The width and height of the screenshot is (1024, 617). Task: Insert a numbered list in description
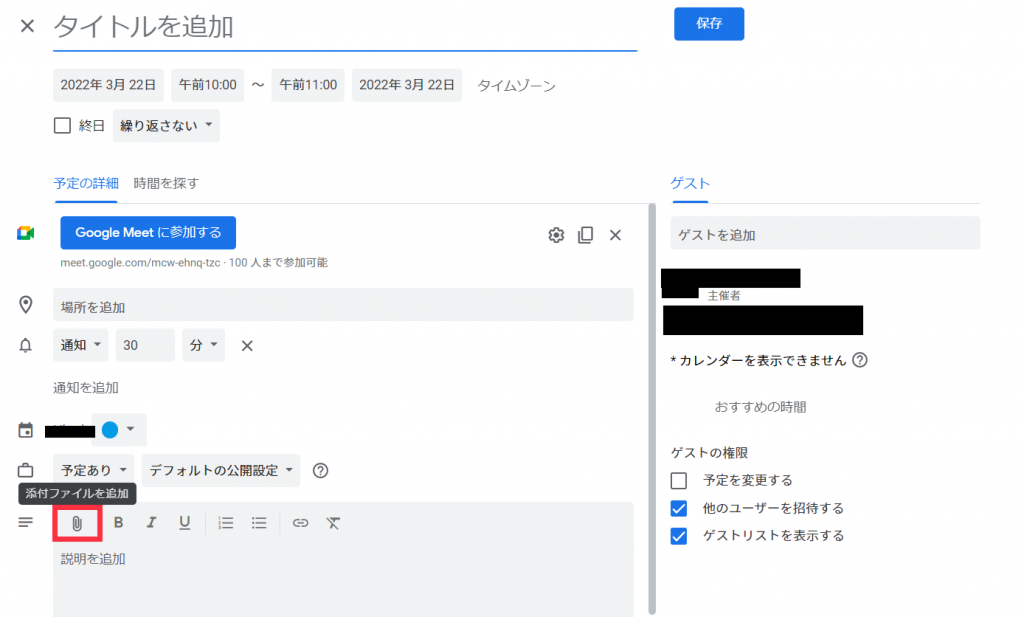[x=226, y=523]
